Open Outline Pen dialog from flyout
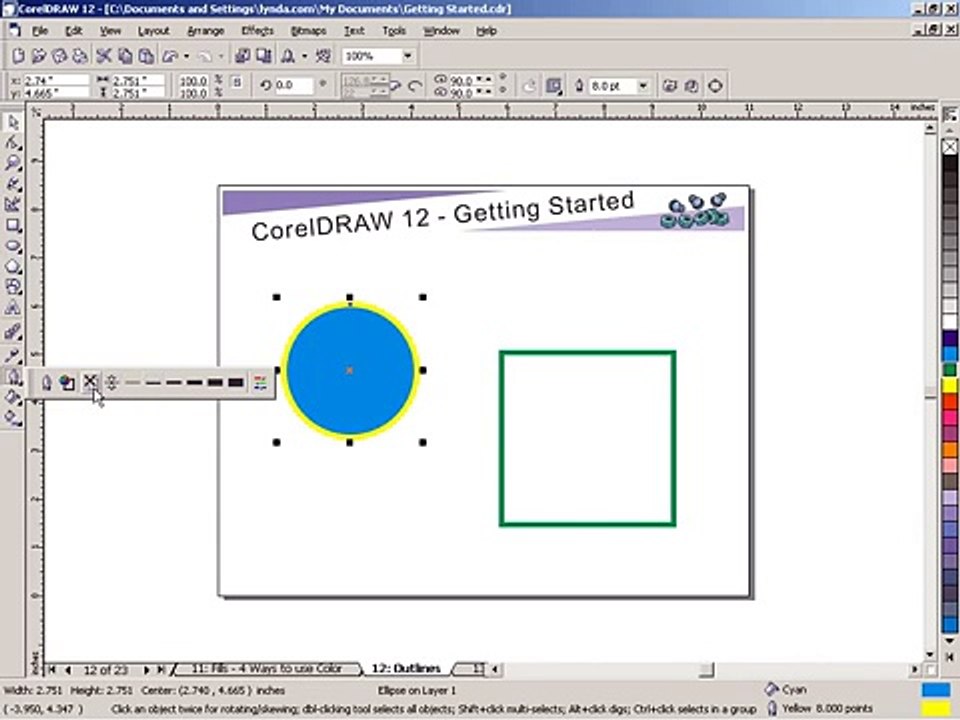 point(47,383)
